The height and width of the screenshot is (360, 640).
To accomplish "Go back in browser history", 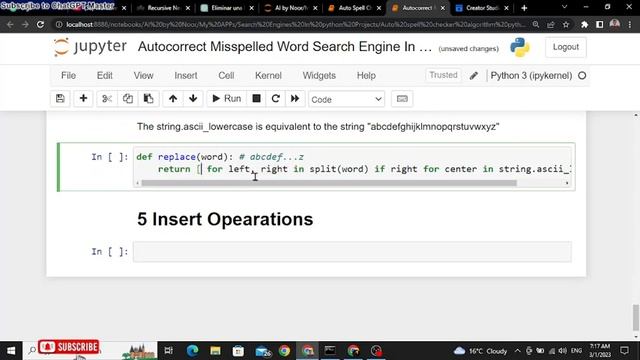I will [x=10, y=24].
